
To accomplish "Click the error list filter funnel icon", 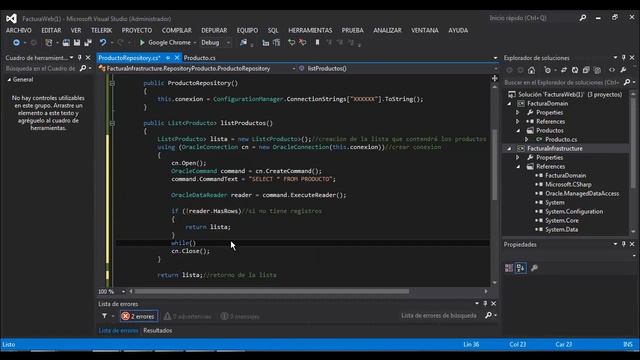I will (x=104, y=316).
